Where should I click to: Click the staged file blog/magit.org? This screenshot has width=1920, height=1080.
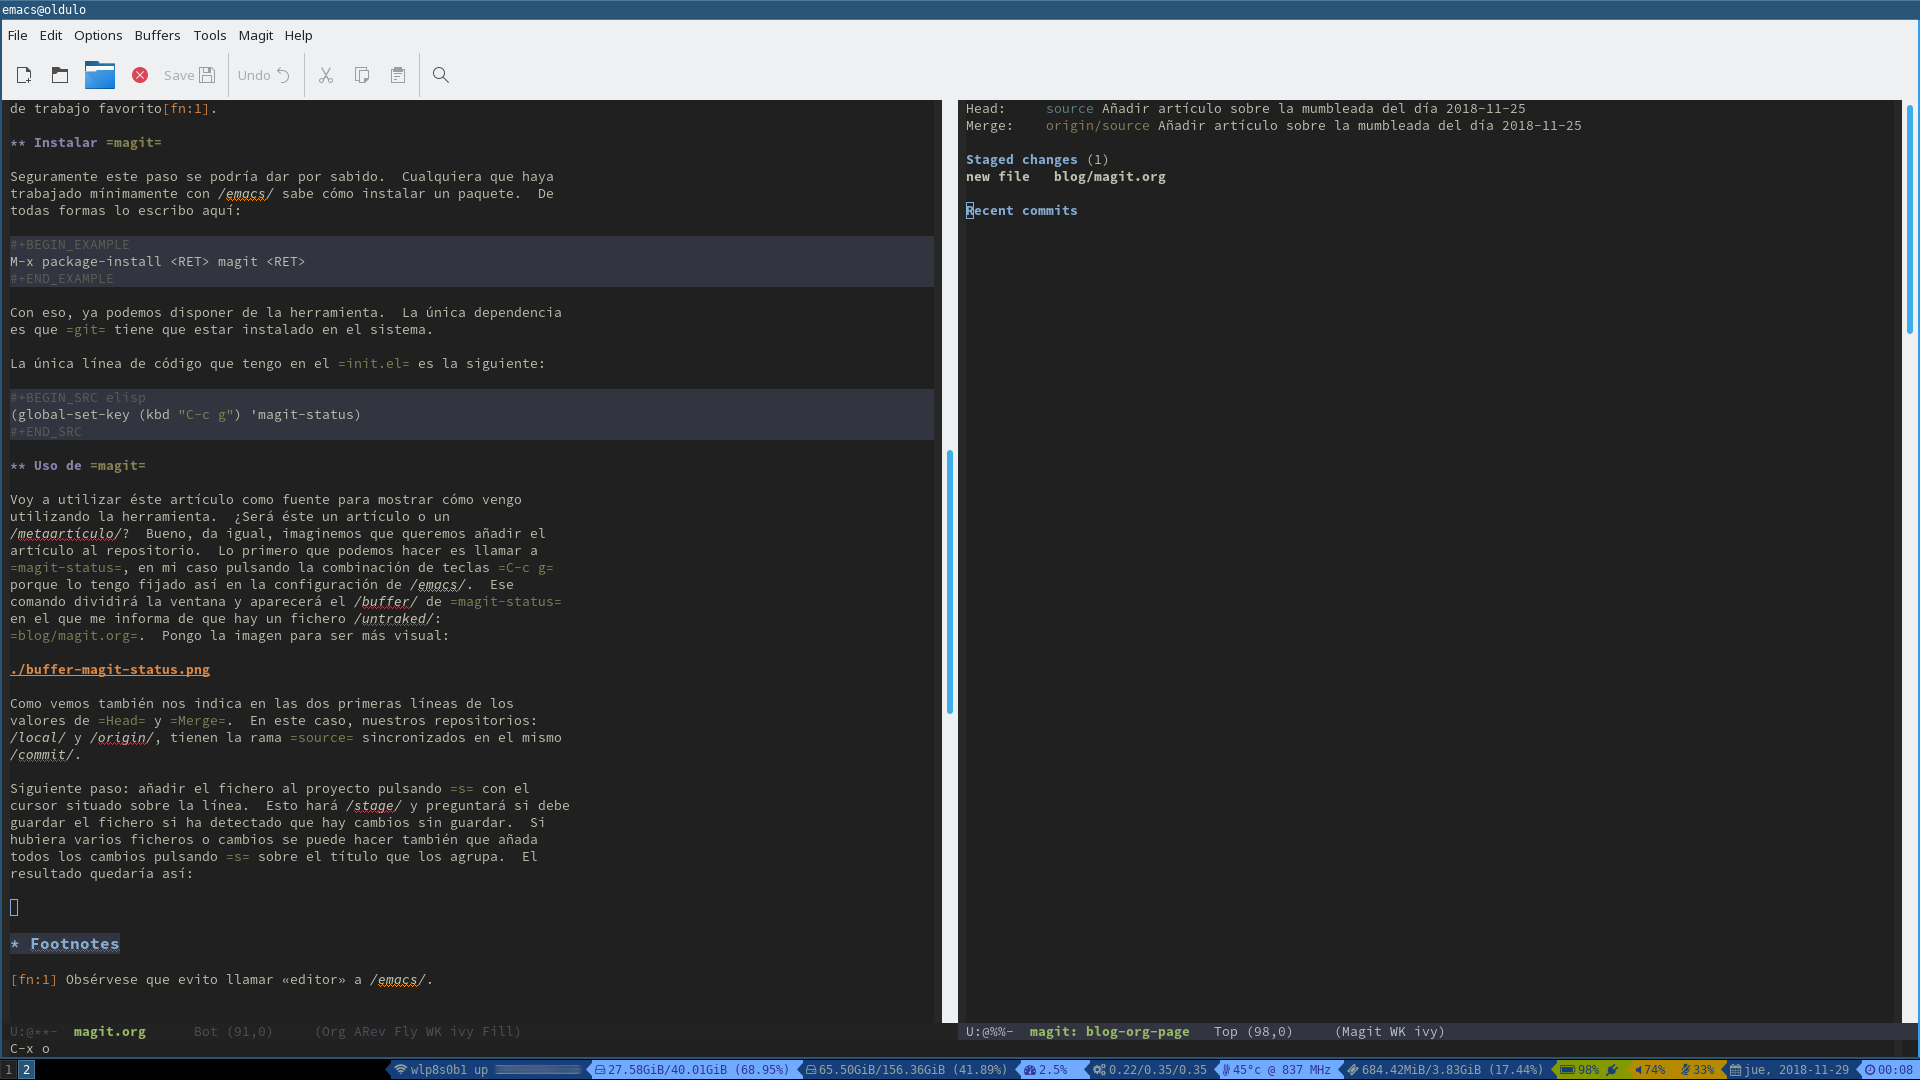pos(1109,177)
